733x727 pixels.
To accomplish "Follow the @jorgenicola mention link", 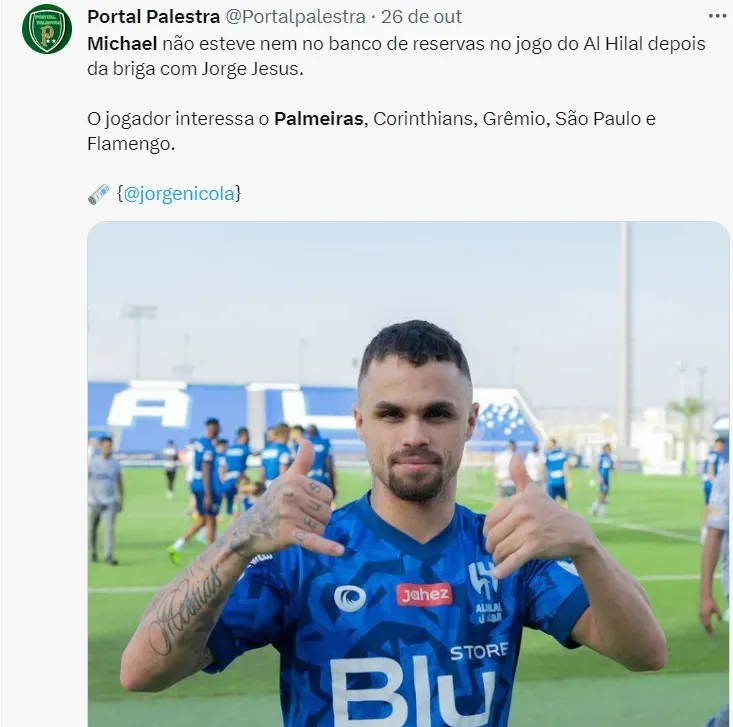I will 179,193.
